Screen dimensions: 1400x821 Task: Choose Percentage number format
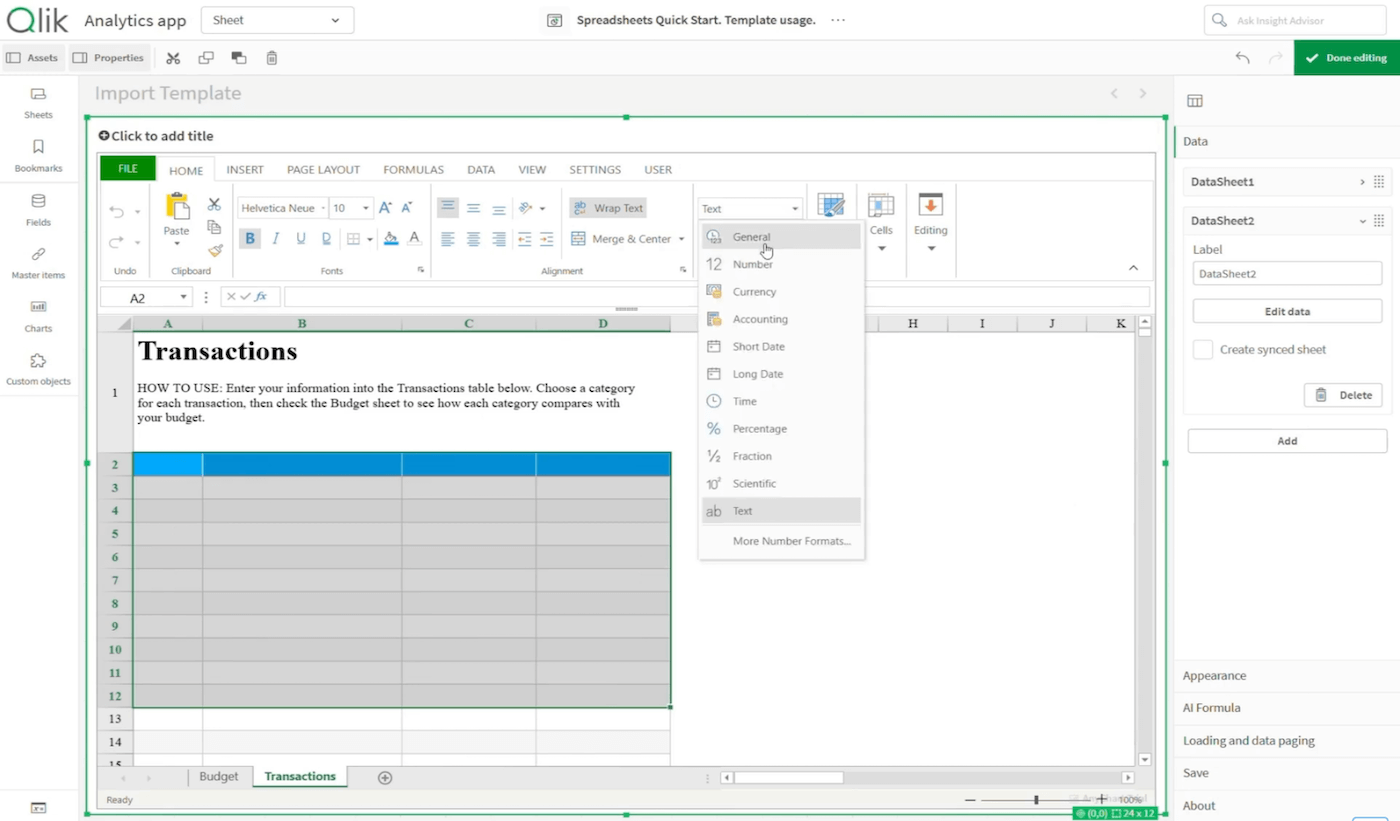point(781,429)
